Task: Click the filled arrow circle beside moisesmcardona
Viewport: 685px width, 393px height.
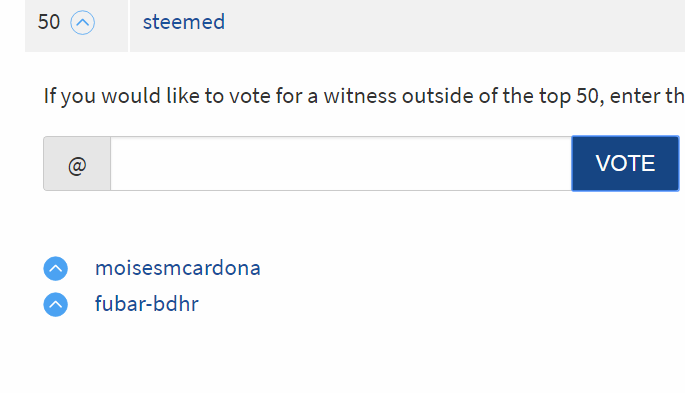Action: (x=55, y=269)
